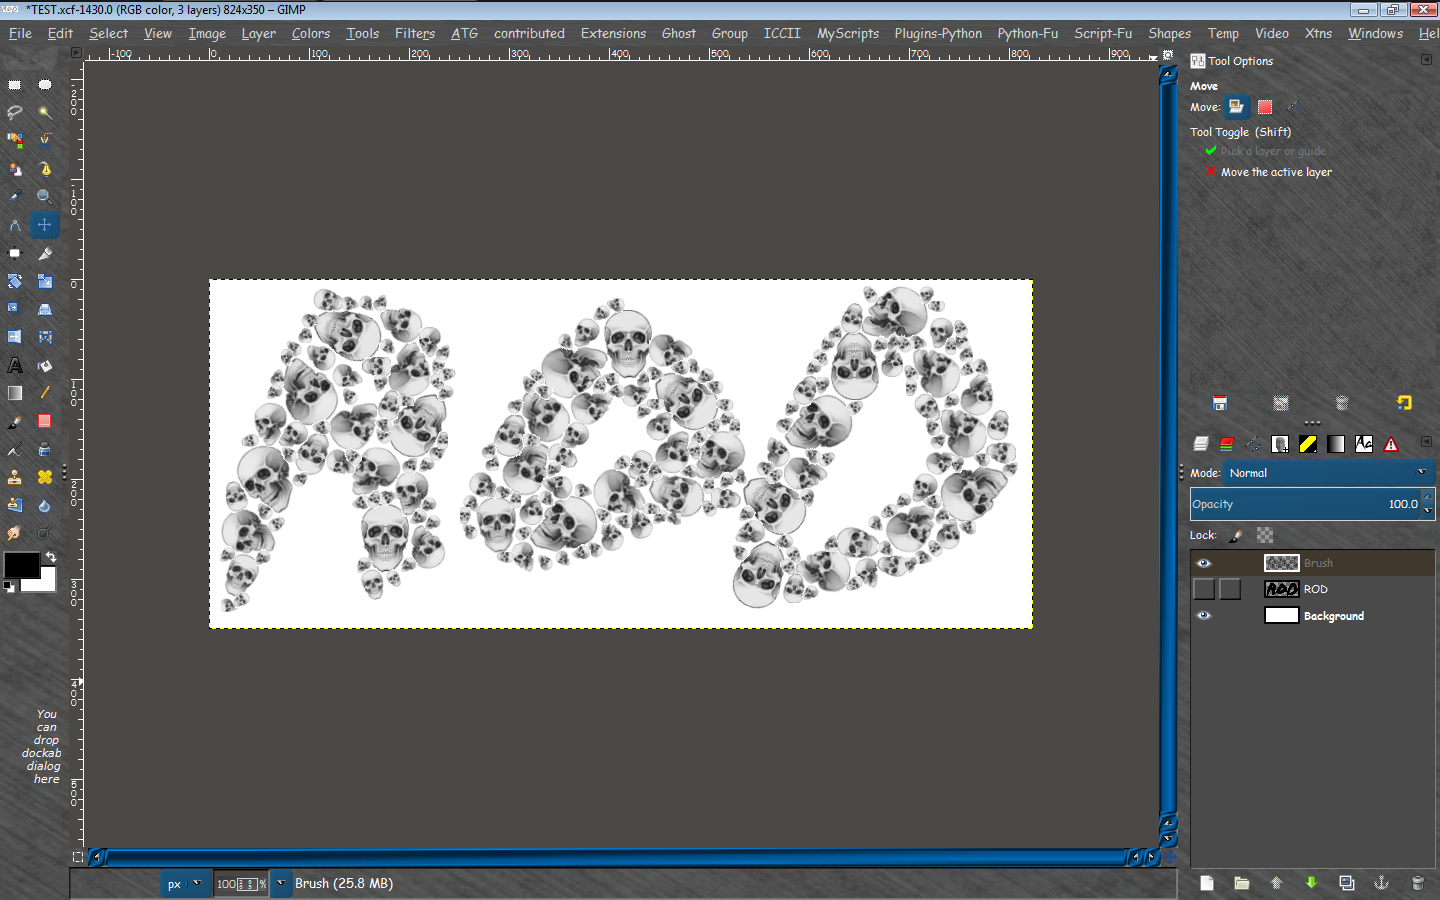
Task: Select the Free Select lasso tool
Action: pos(15,112)
